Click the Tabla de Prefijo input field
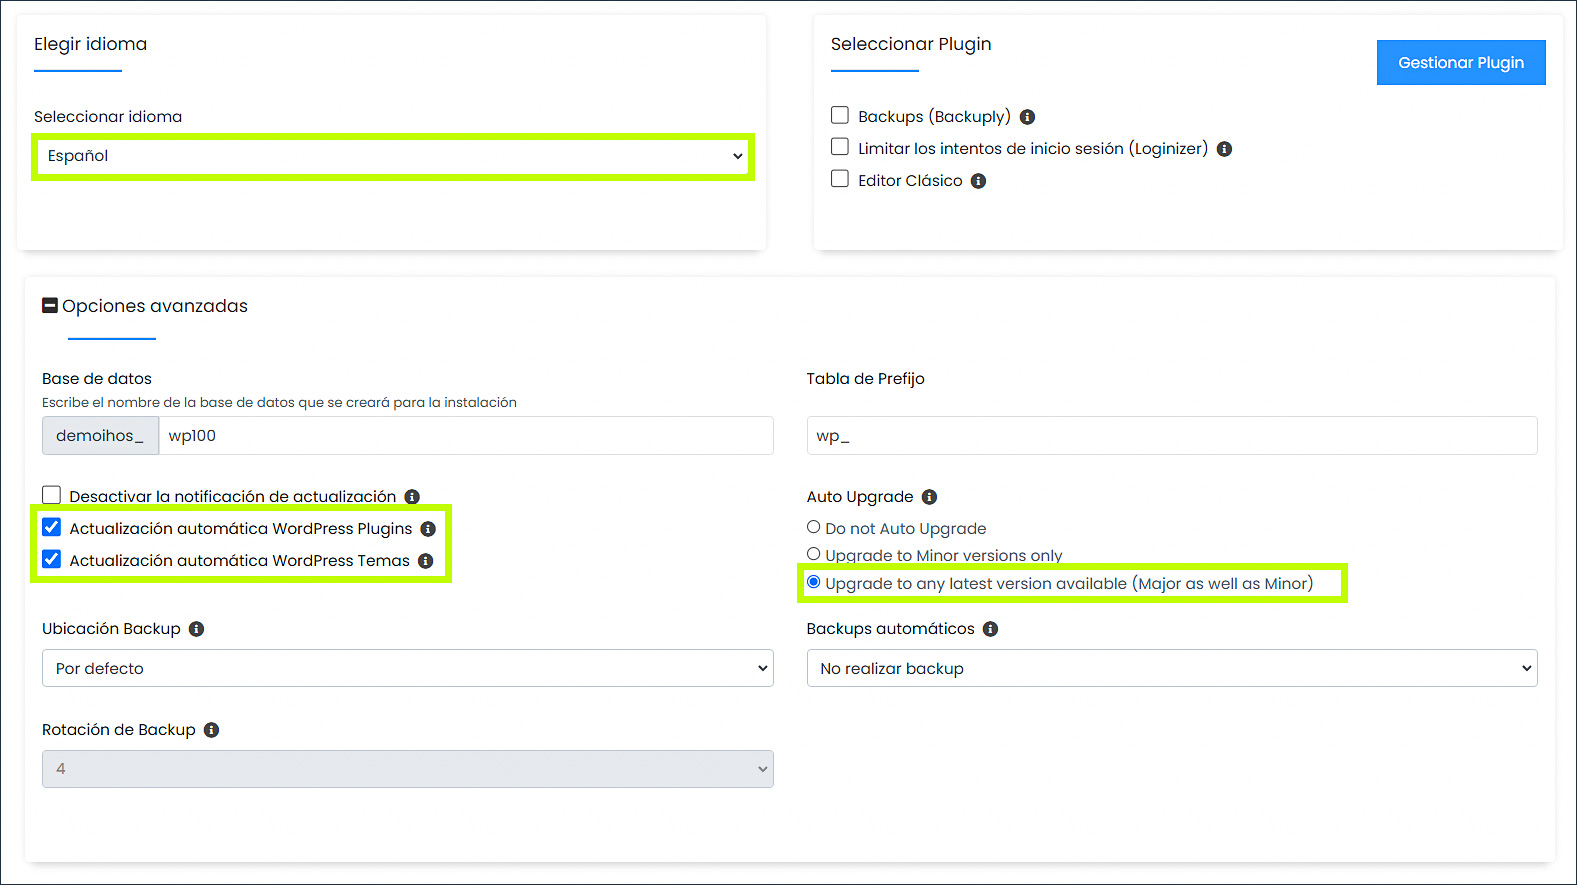The width and height of the screenshot is (1577, 885). coord(1171,436)
